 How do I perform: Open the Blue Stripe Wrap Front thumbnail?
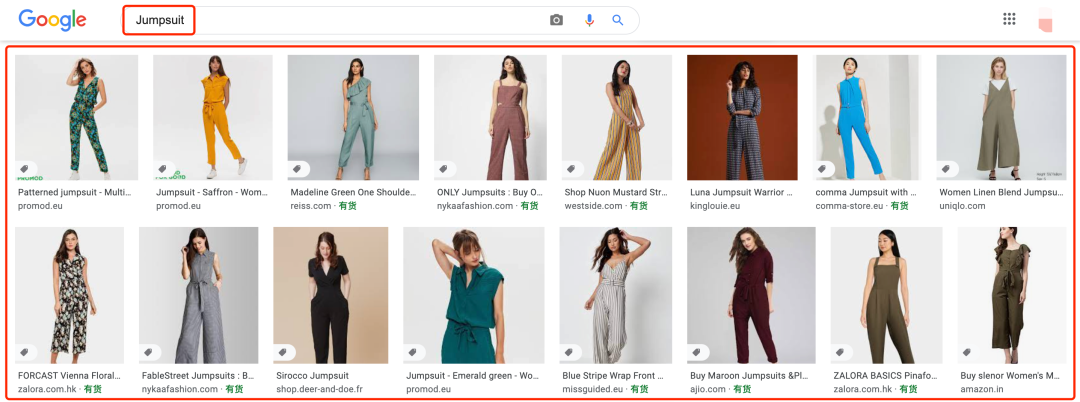615,295
